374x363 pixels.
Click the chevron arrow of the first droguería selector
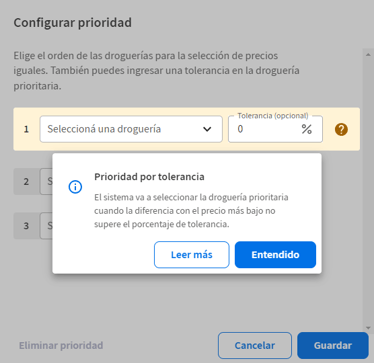[207, 129]
